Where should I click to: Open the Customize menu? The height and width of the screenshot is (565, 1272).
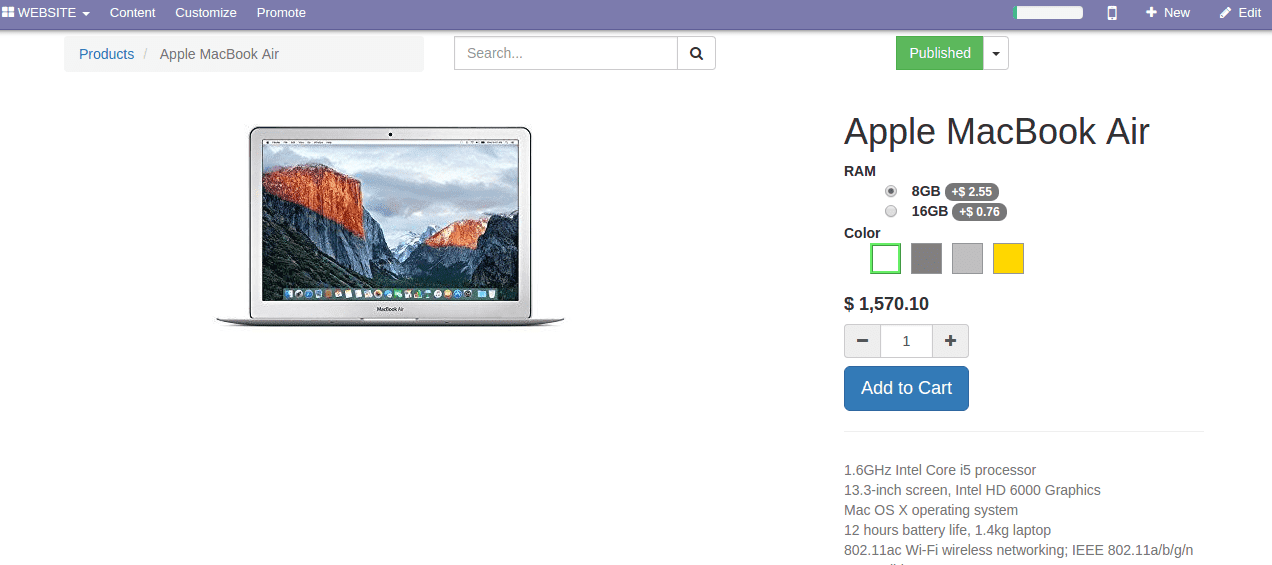206,13
